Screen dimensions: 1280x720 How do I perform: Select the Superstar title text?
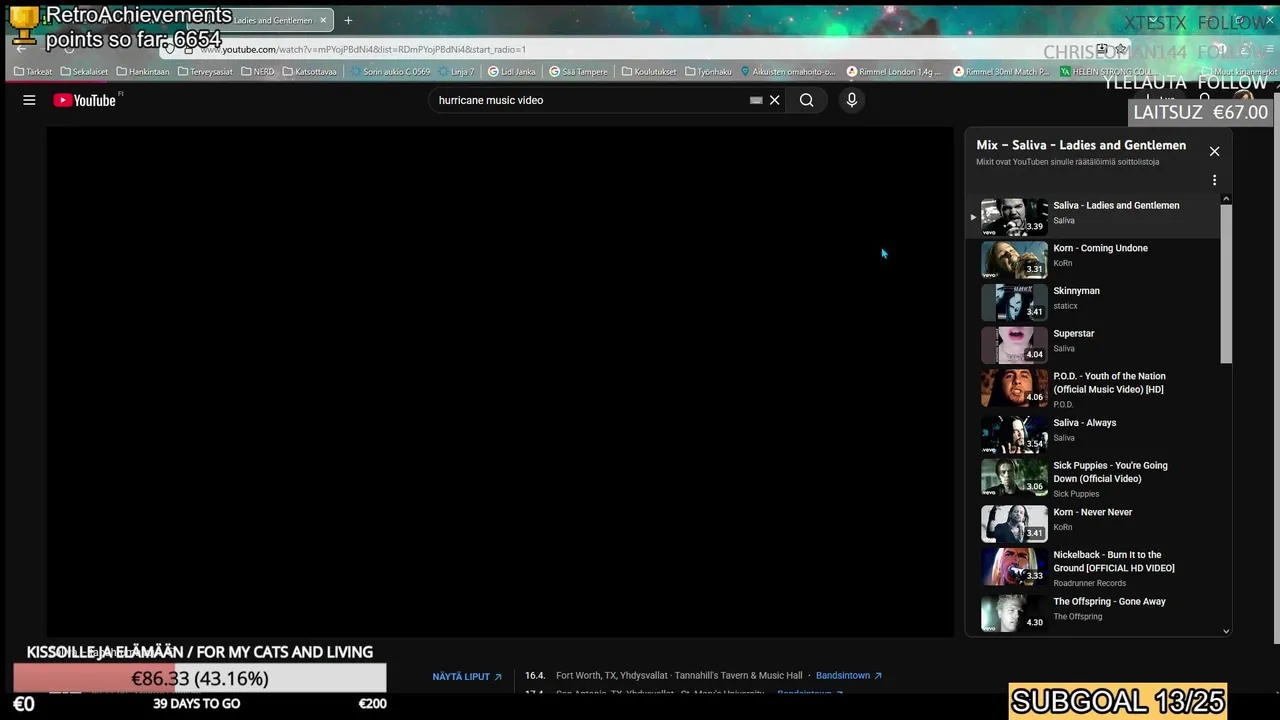(x=1073, y=334)
